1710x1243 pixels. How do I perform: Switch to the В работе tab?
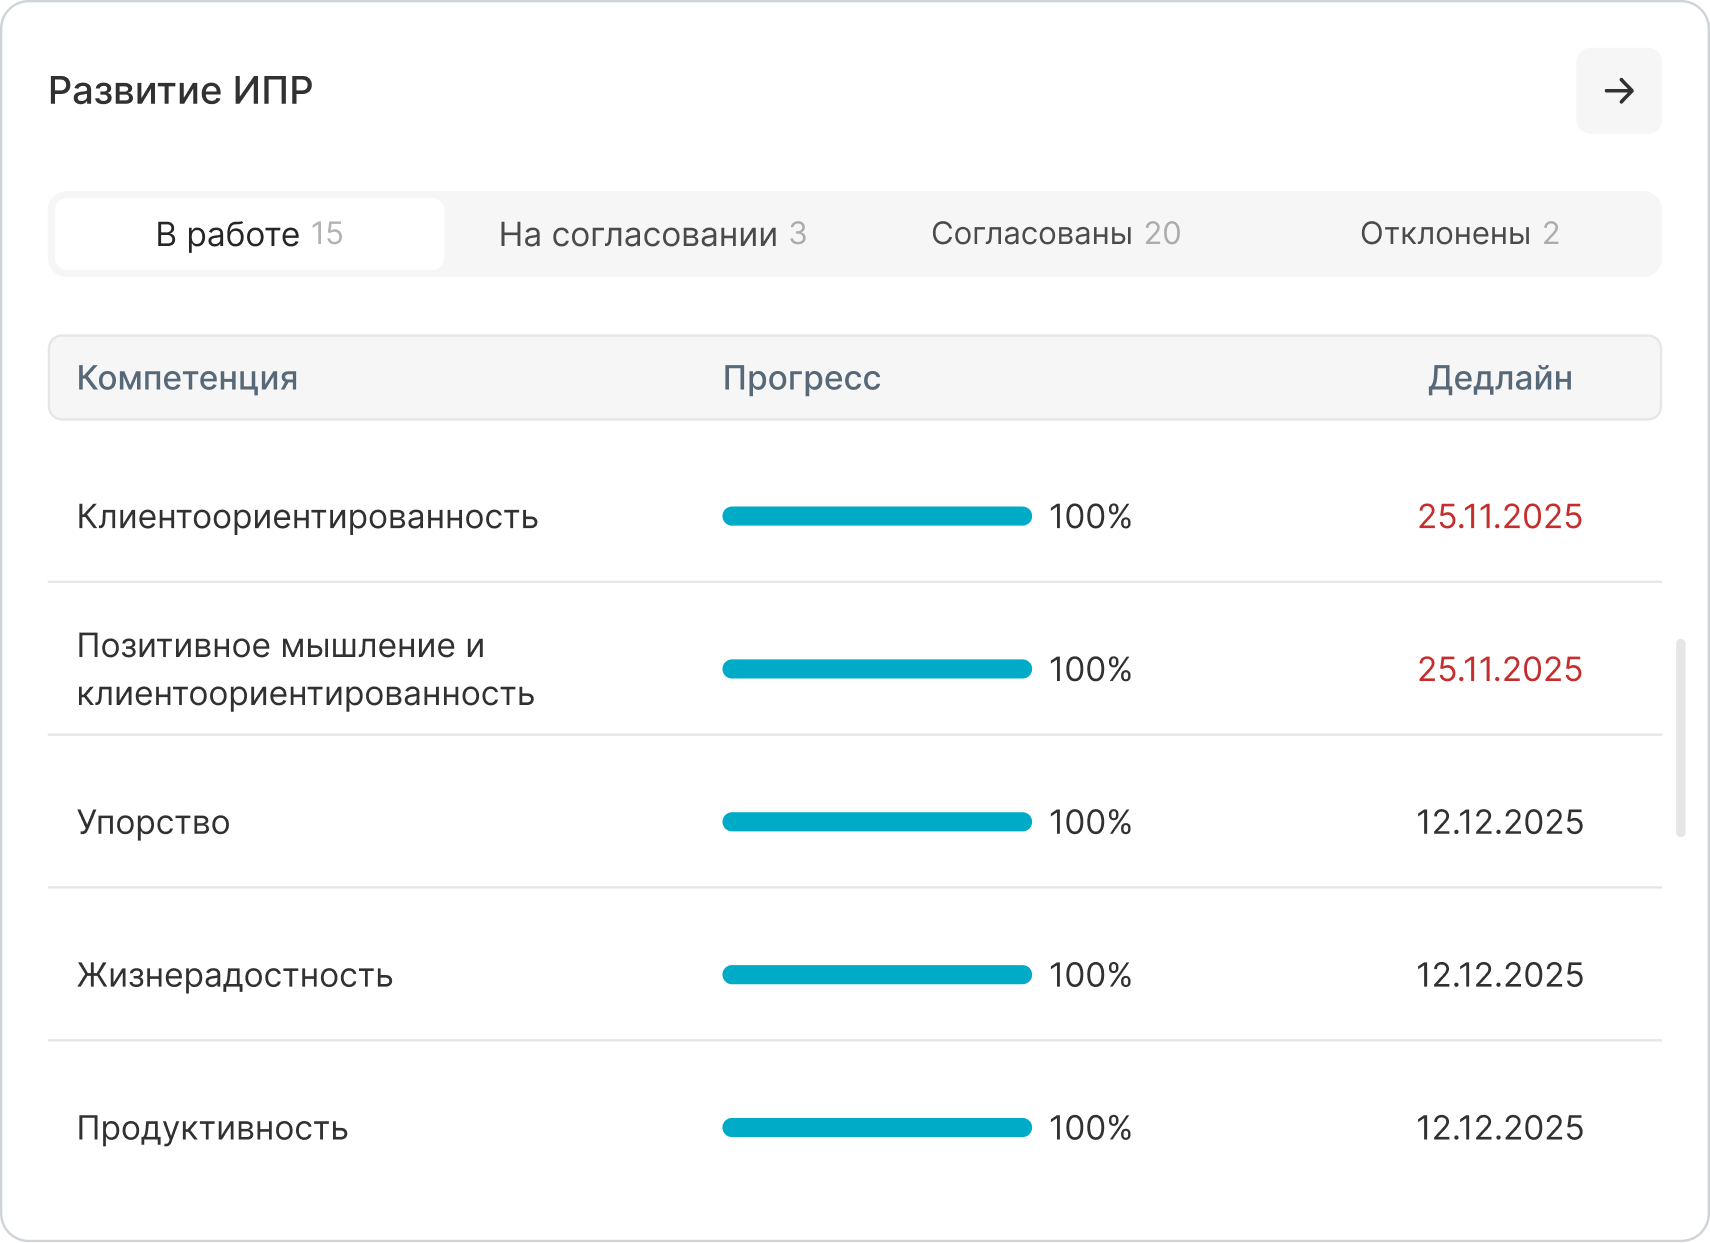(x=249, y=234)
